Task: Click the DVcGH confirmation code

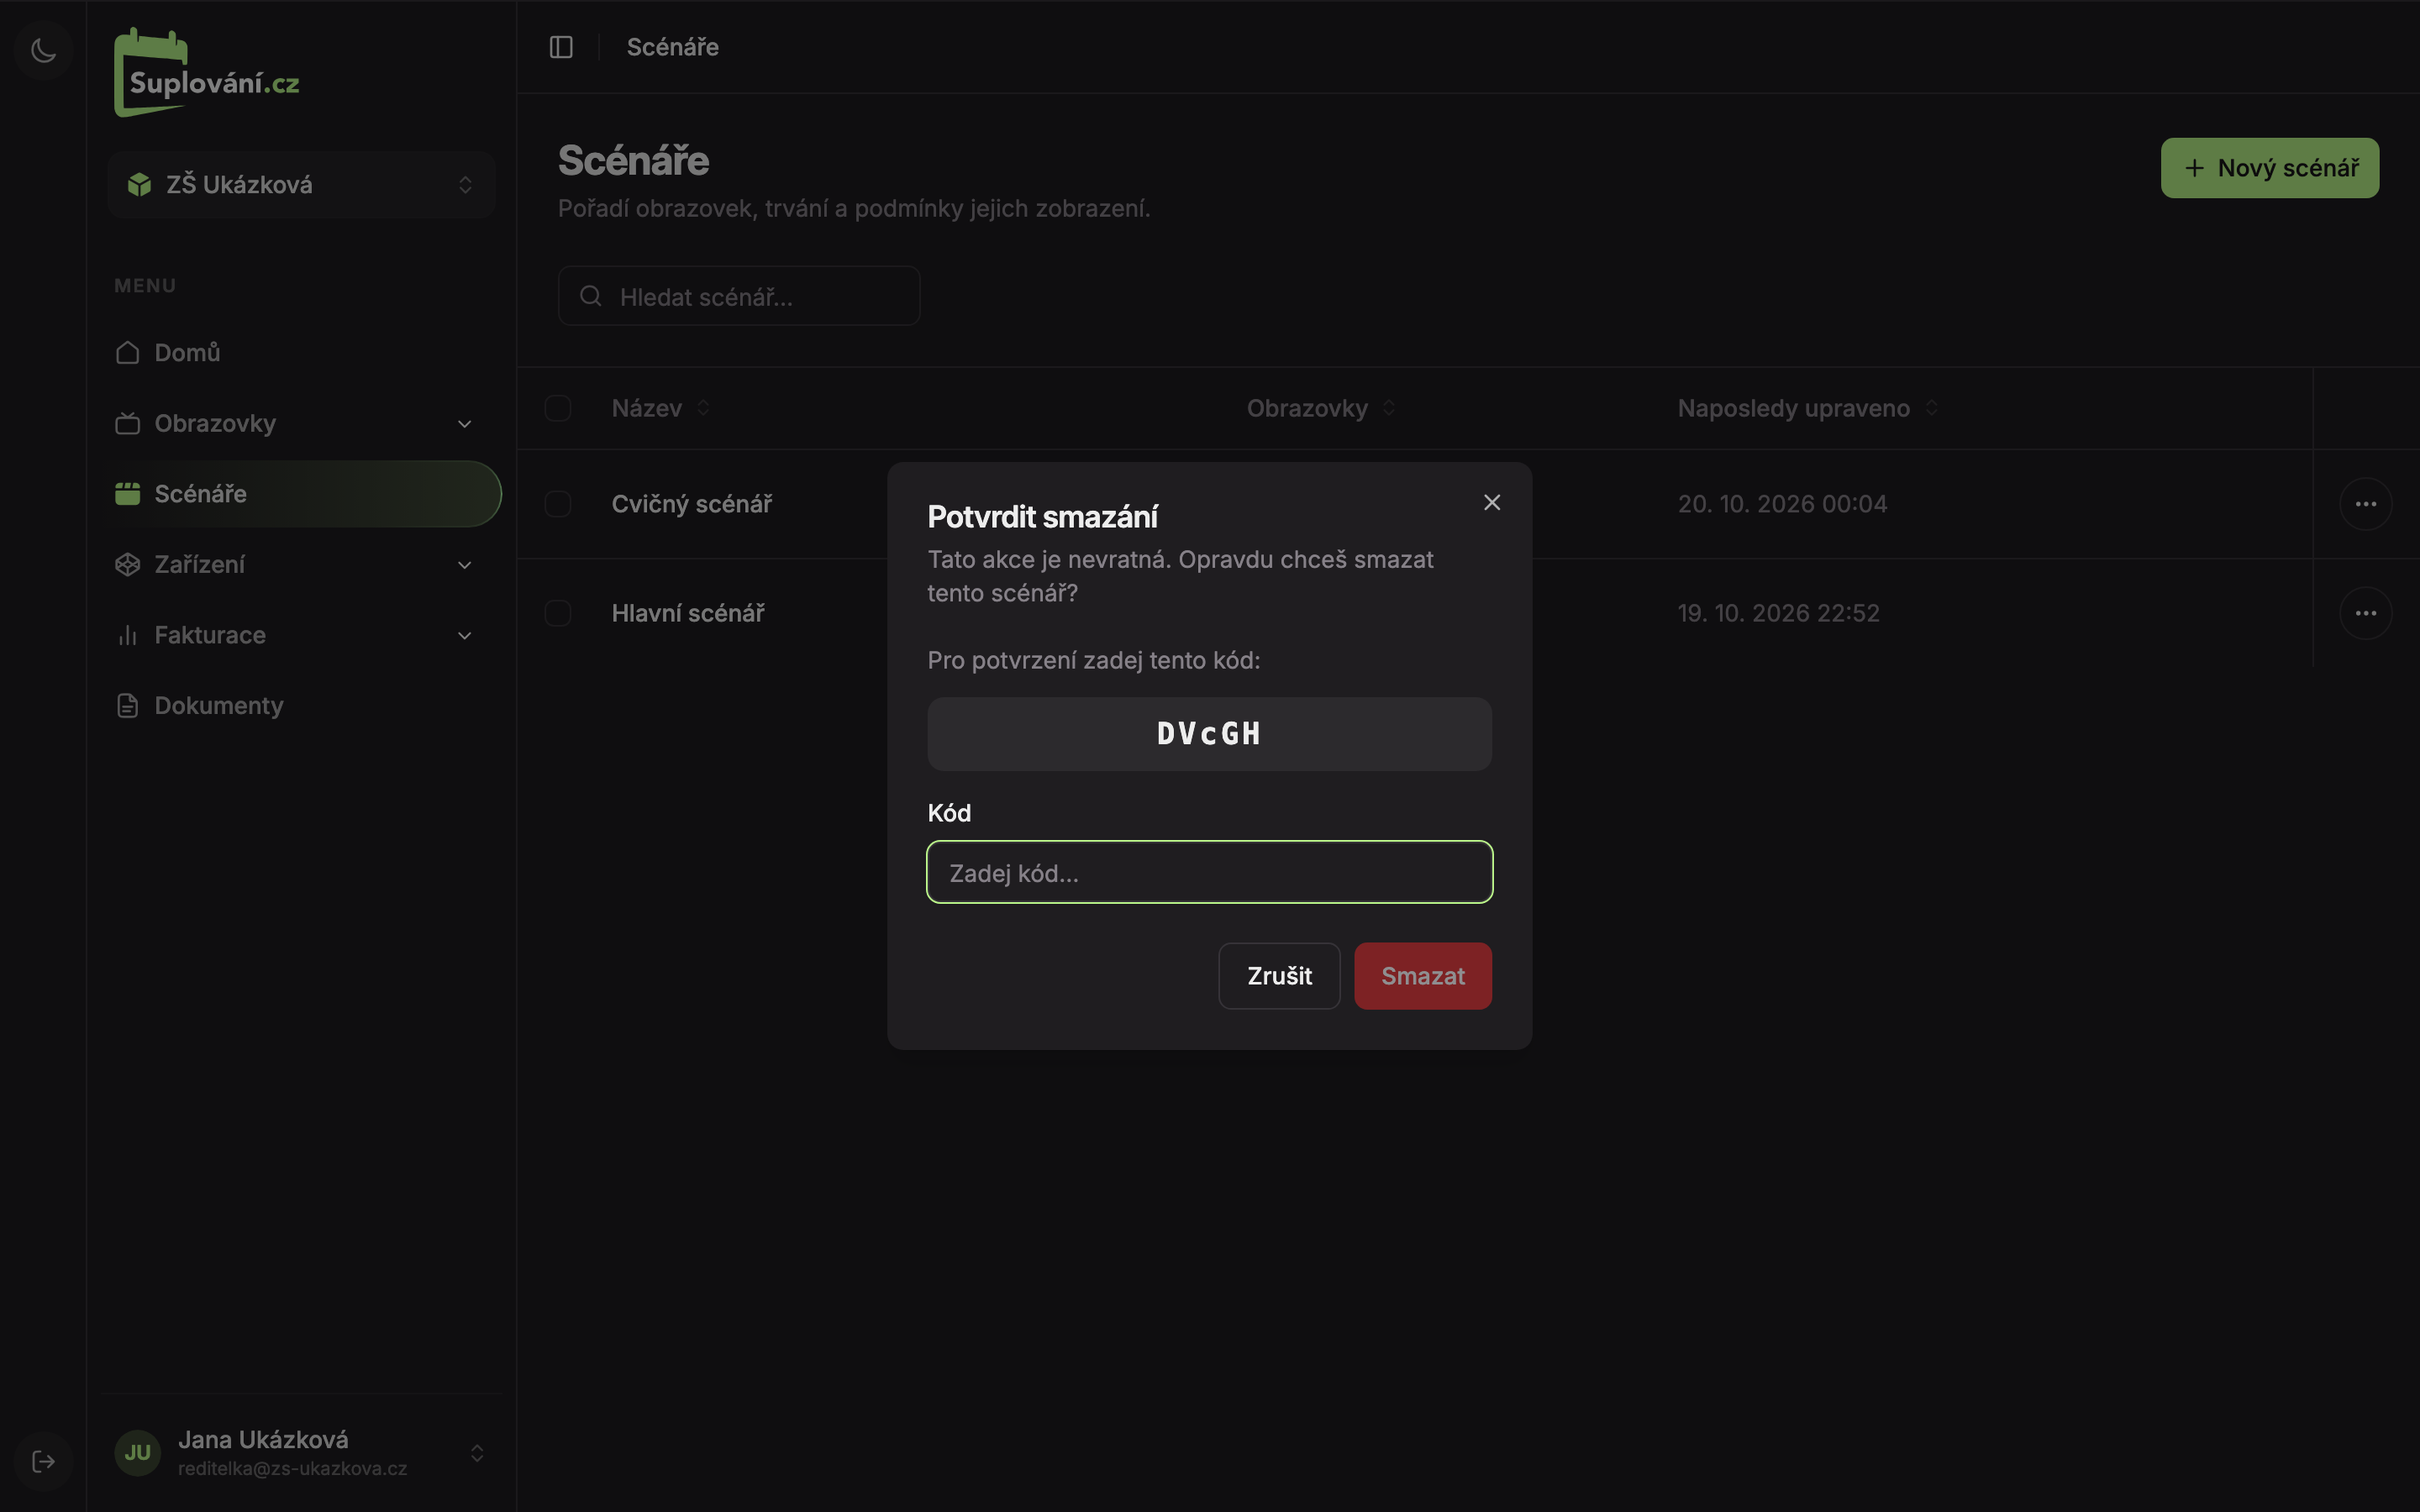Action: 1209,734
